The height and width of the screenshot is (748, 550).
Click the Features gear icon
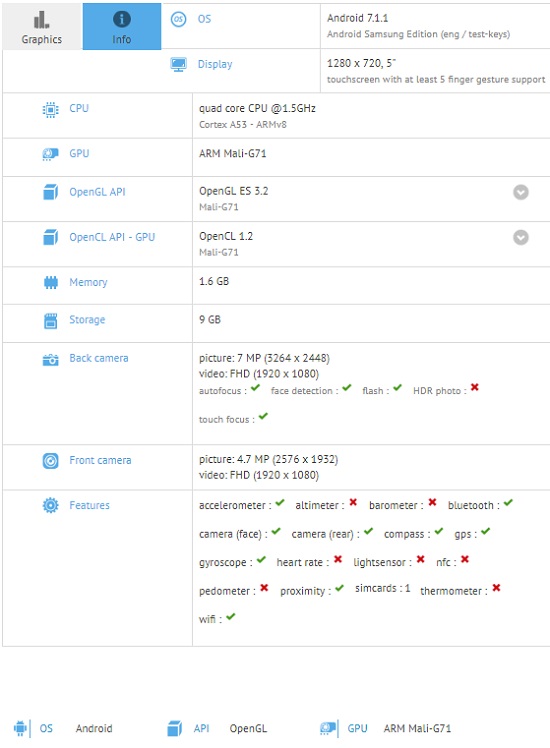click(x=50, y=505)
